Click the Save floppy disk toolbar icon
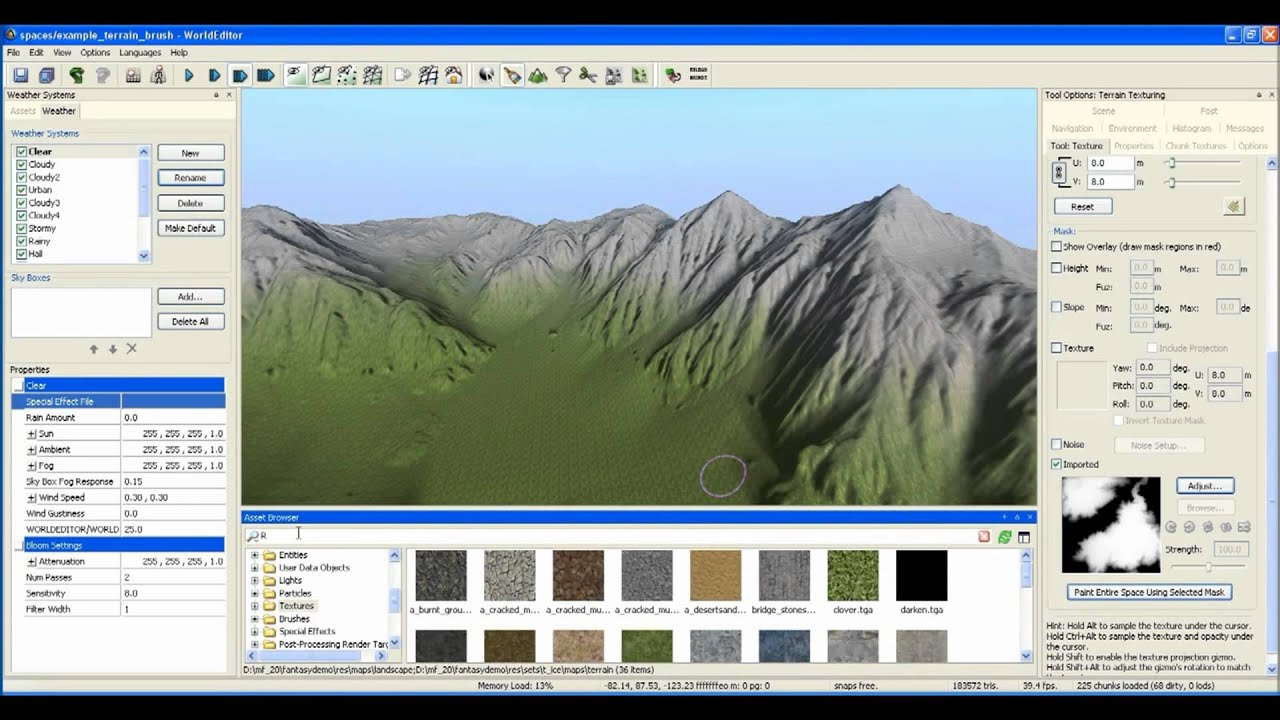 coord(20,75)
